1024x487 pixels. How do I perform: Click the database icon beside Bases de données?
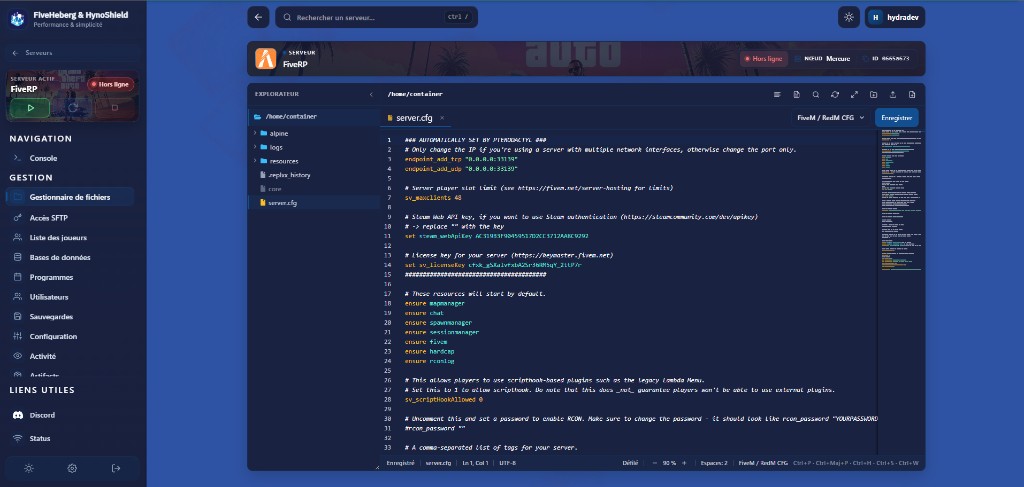pos(18,257)
